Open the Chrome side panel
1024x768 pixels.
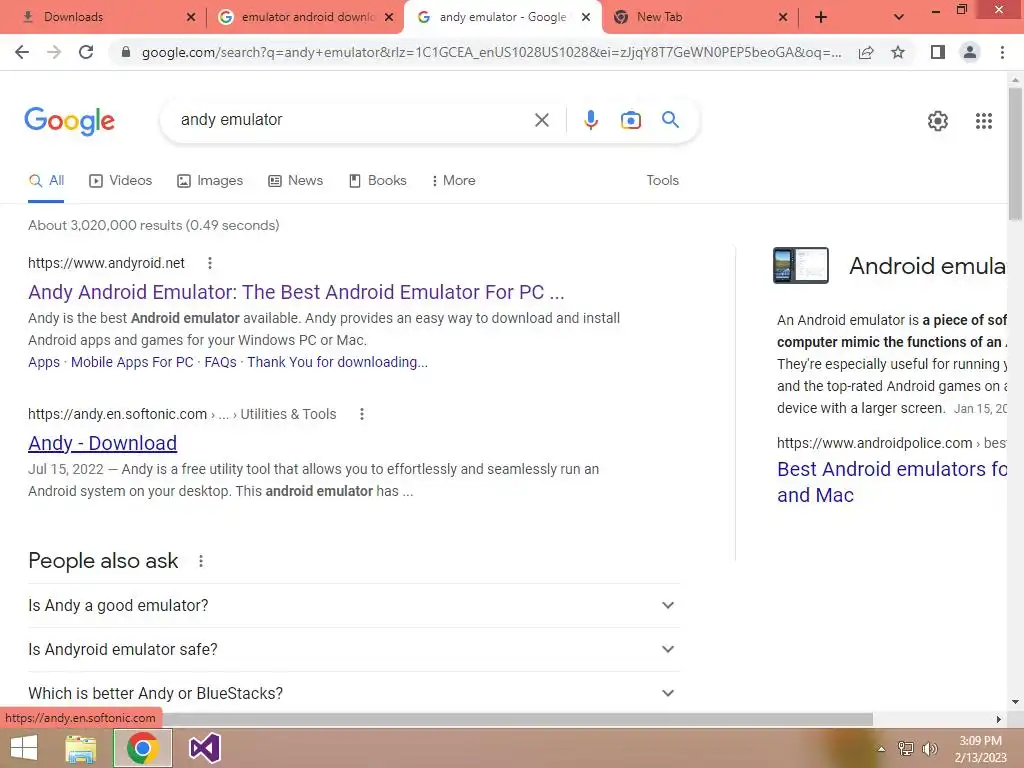pyautogui.click(x=938, y=52)
